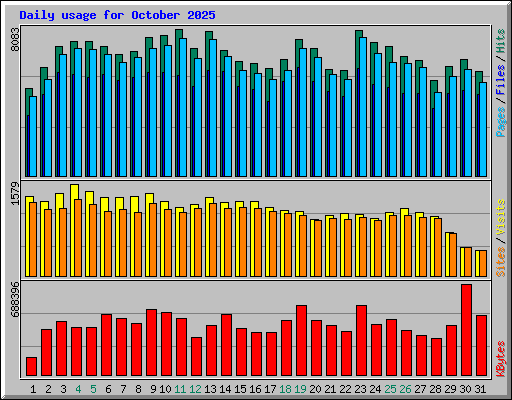Image resolution: width=512 pixels, height=400 pixels.
Task: Click day 11 green label
Action: (180, 389)
